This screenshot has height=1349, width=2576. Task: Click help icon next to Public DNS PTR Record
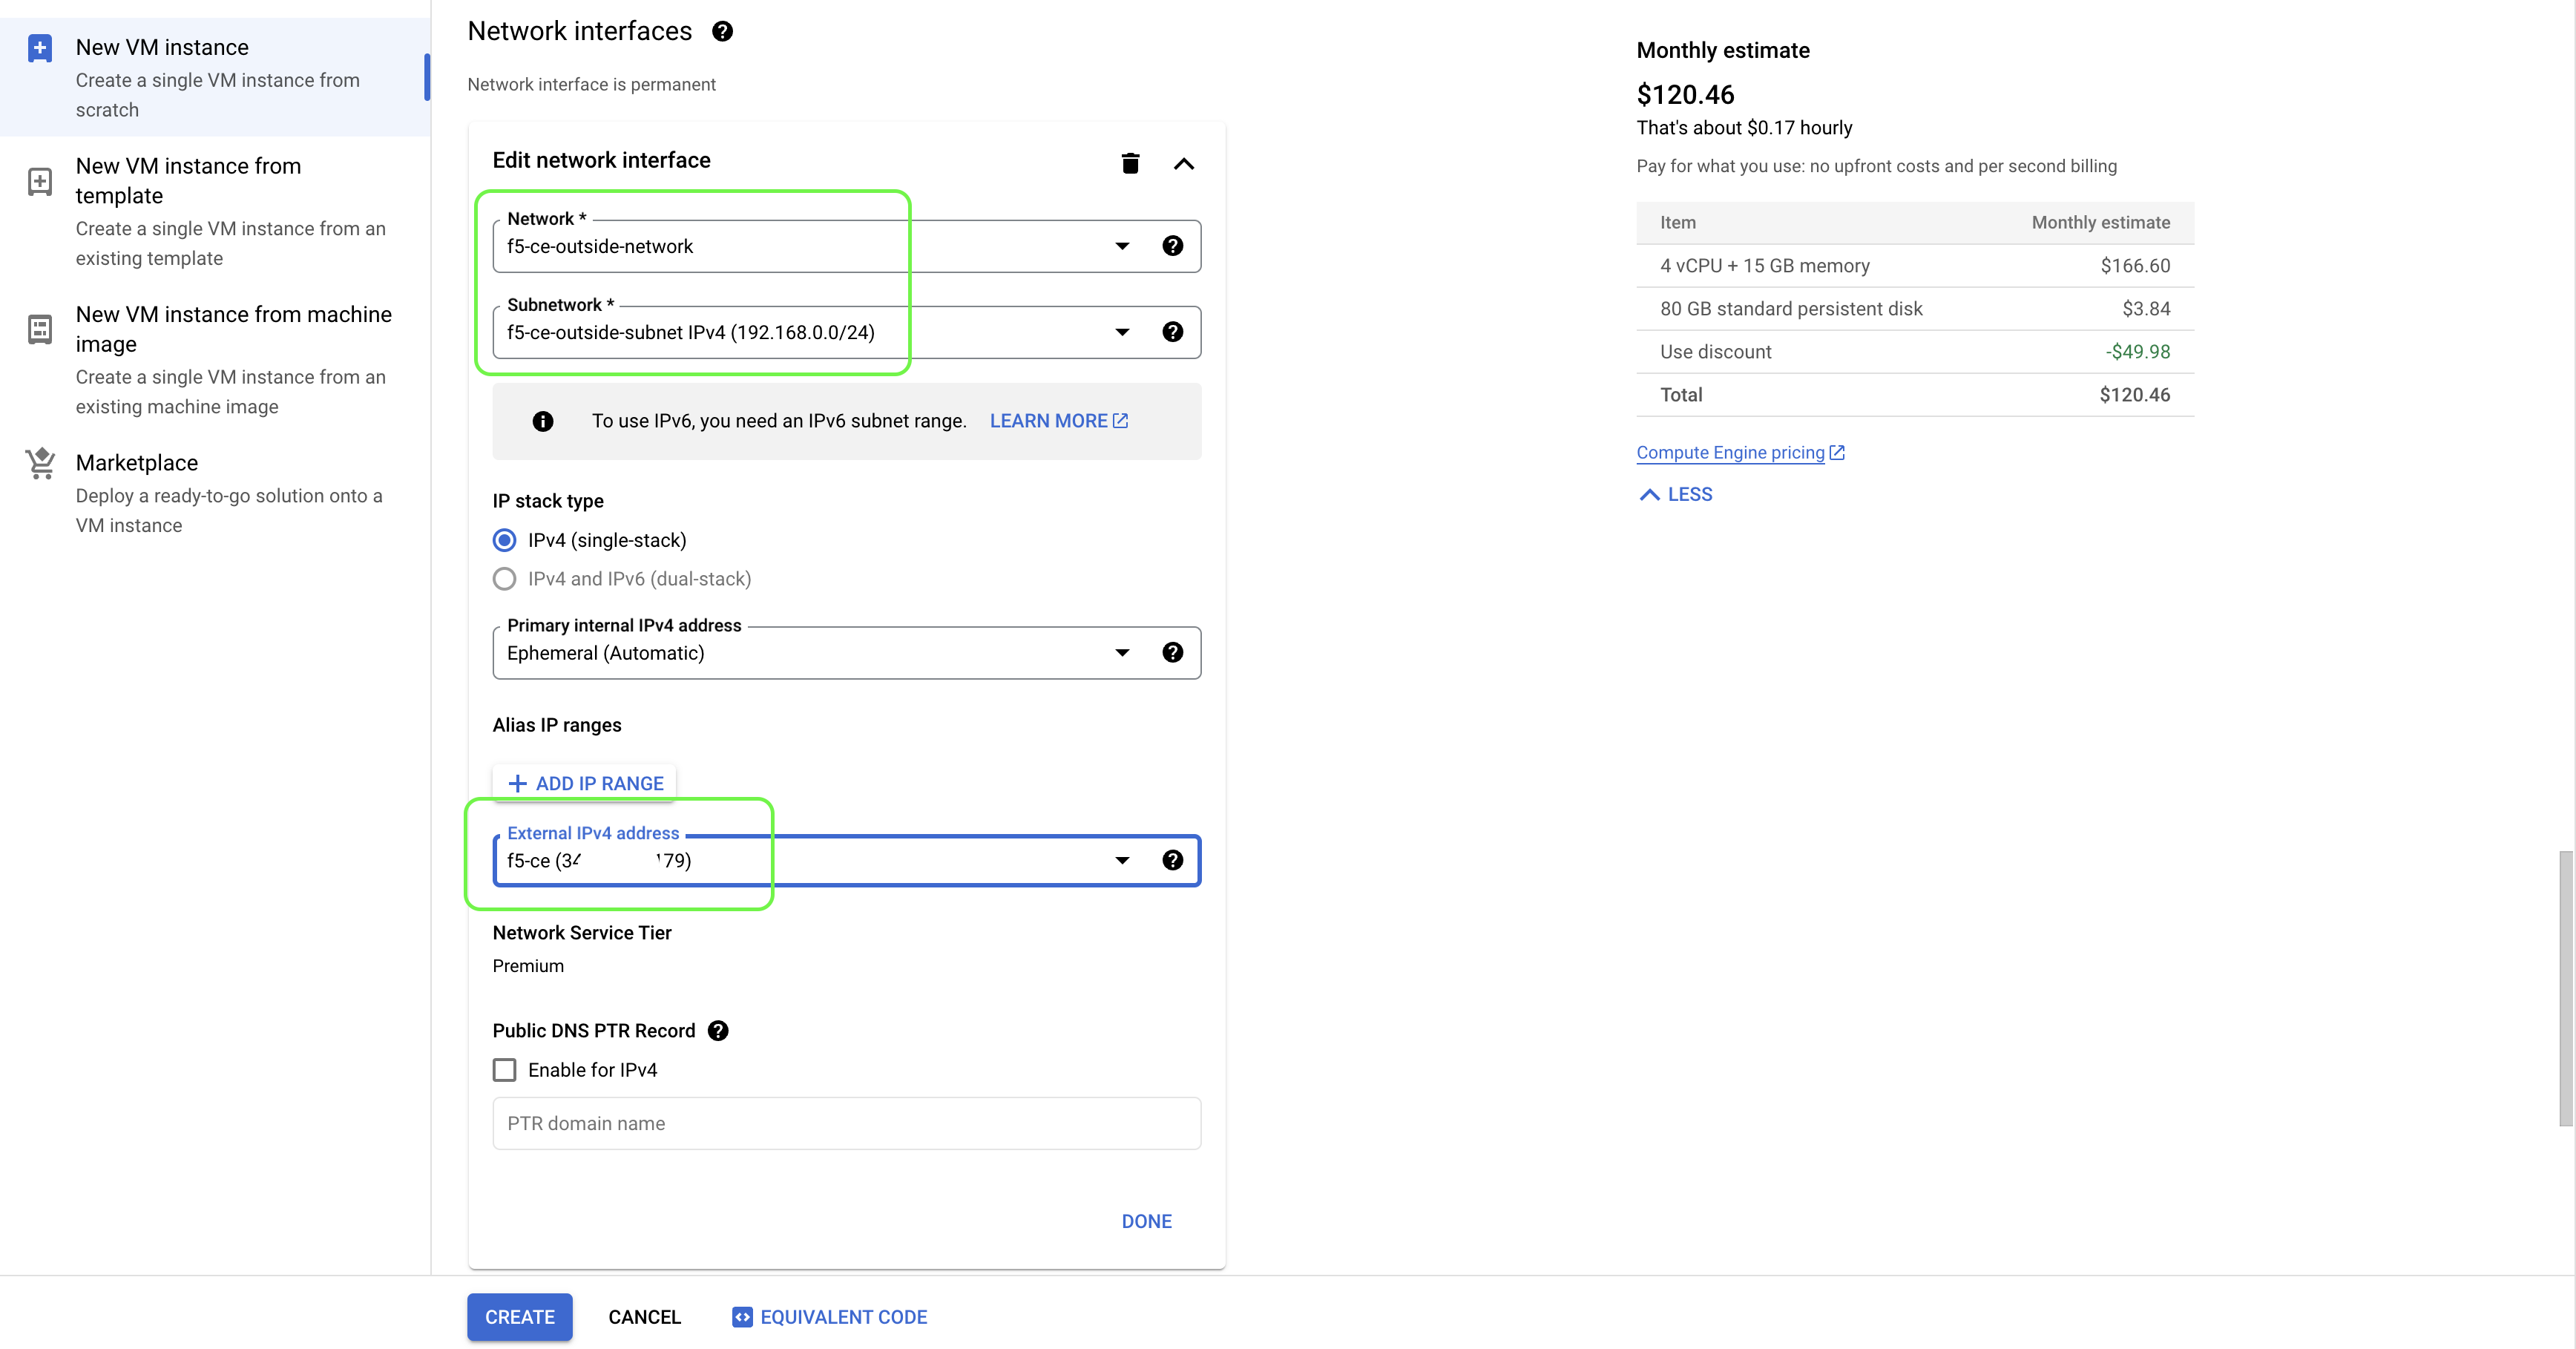718,1030
